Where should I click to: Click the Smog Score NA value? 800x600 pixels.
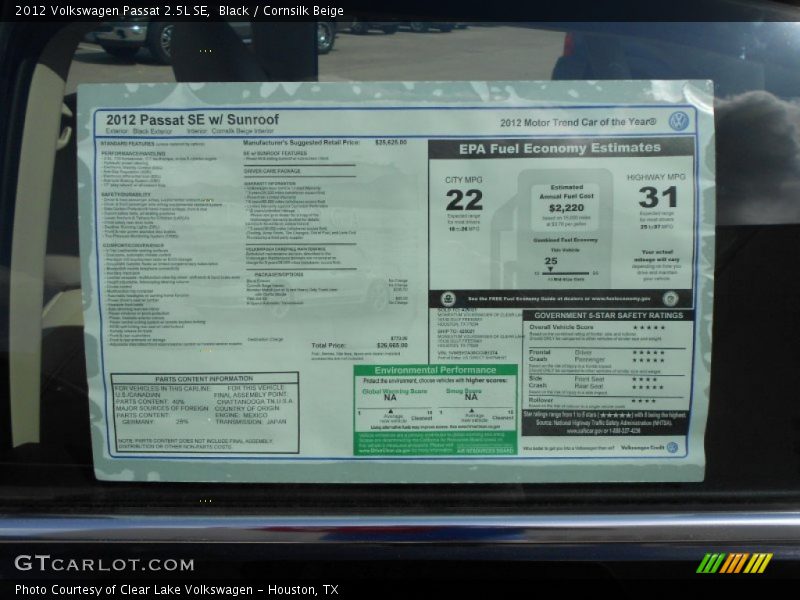point(471,397)
